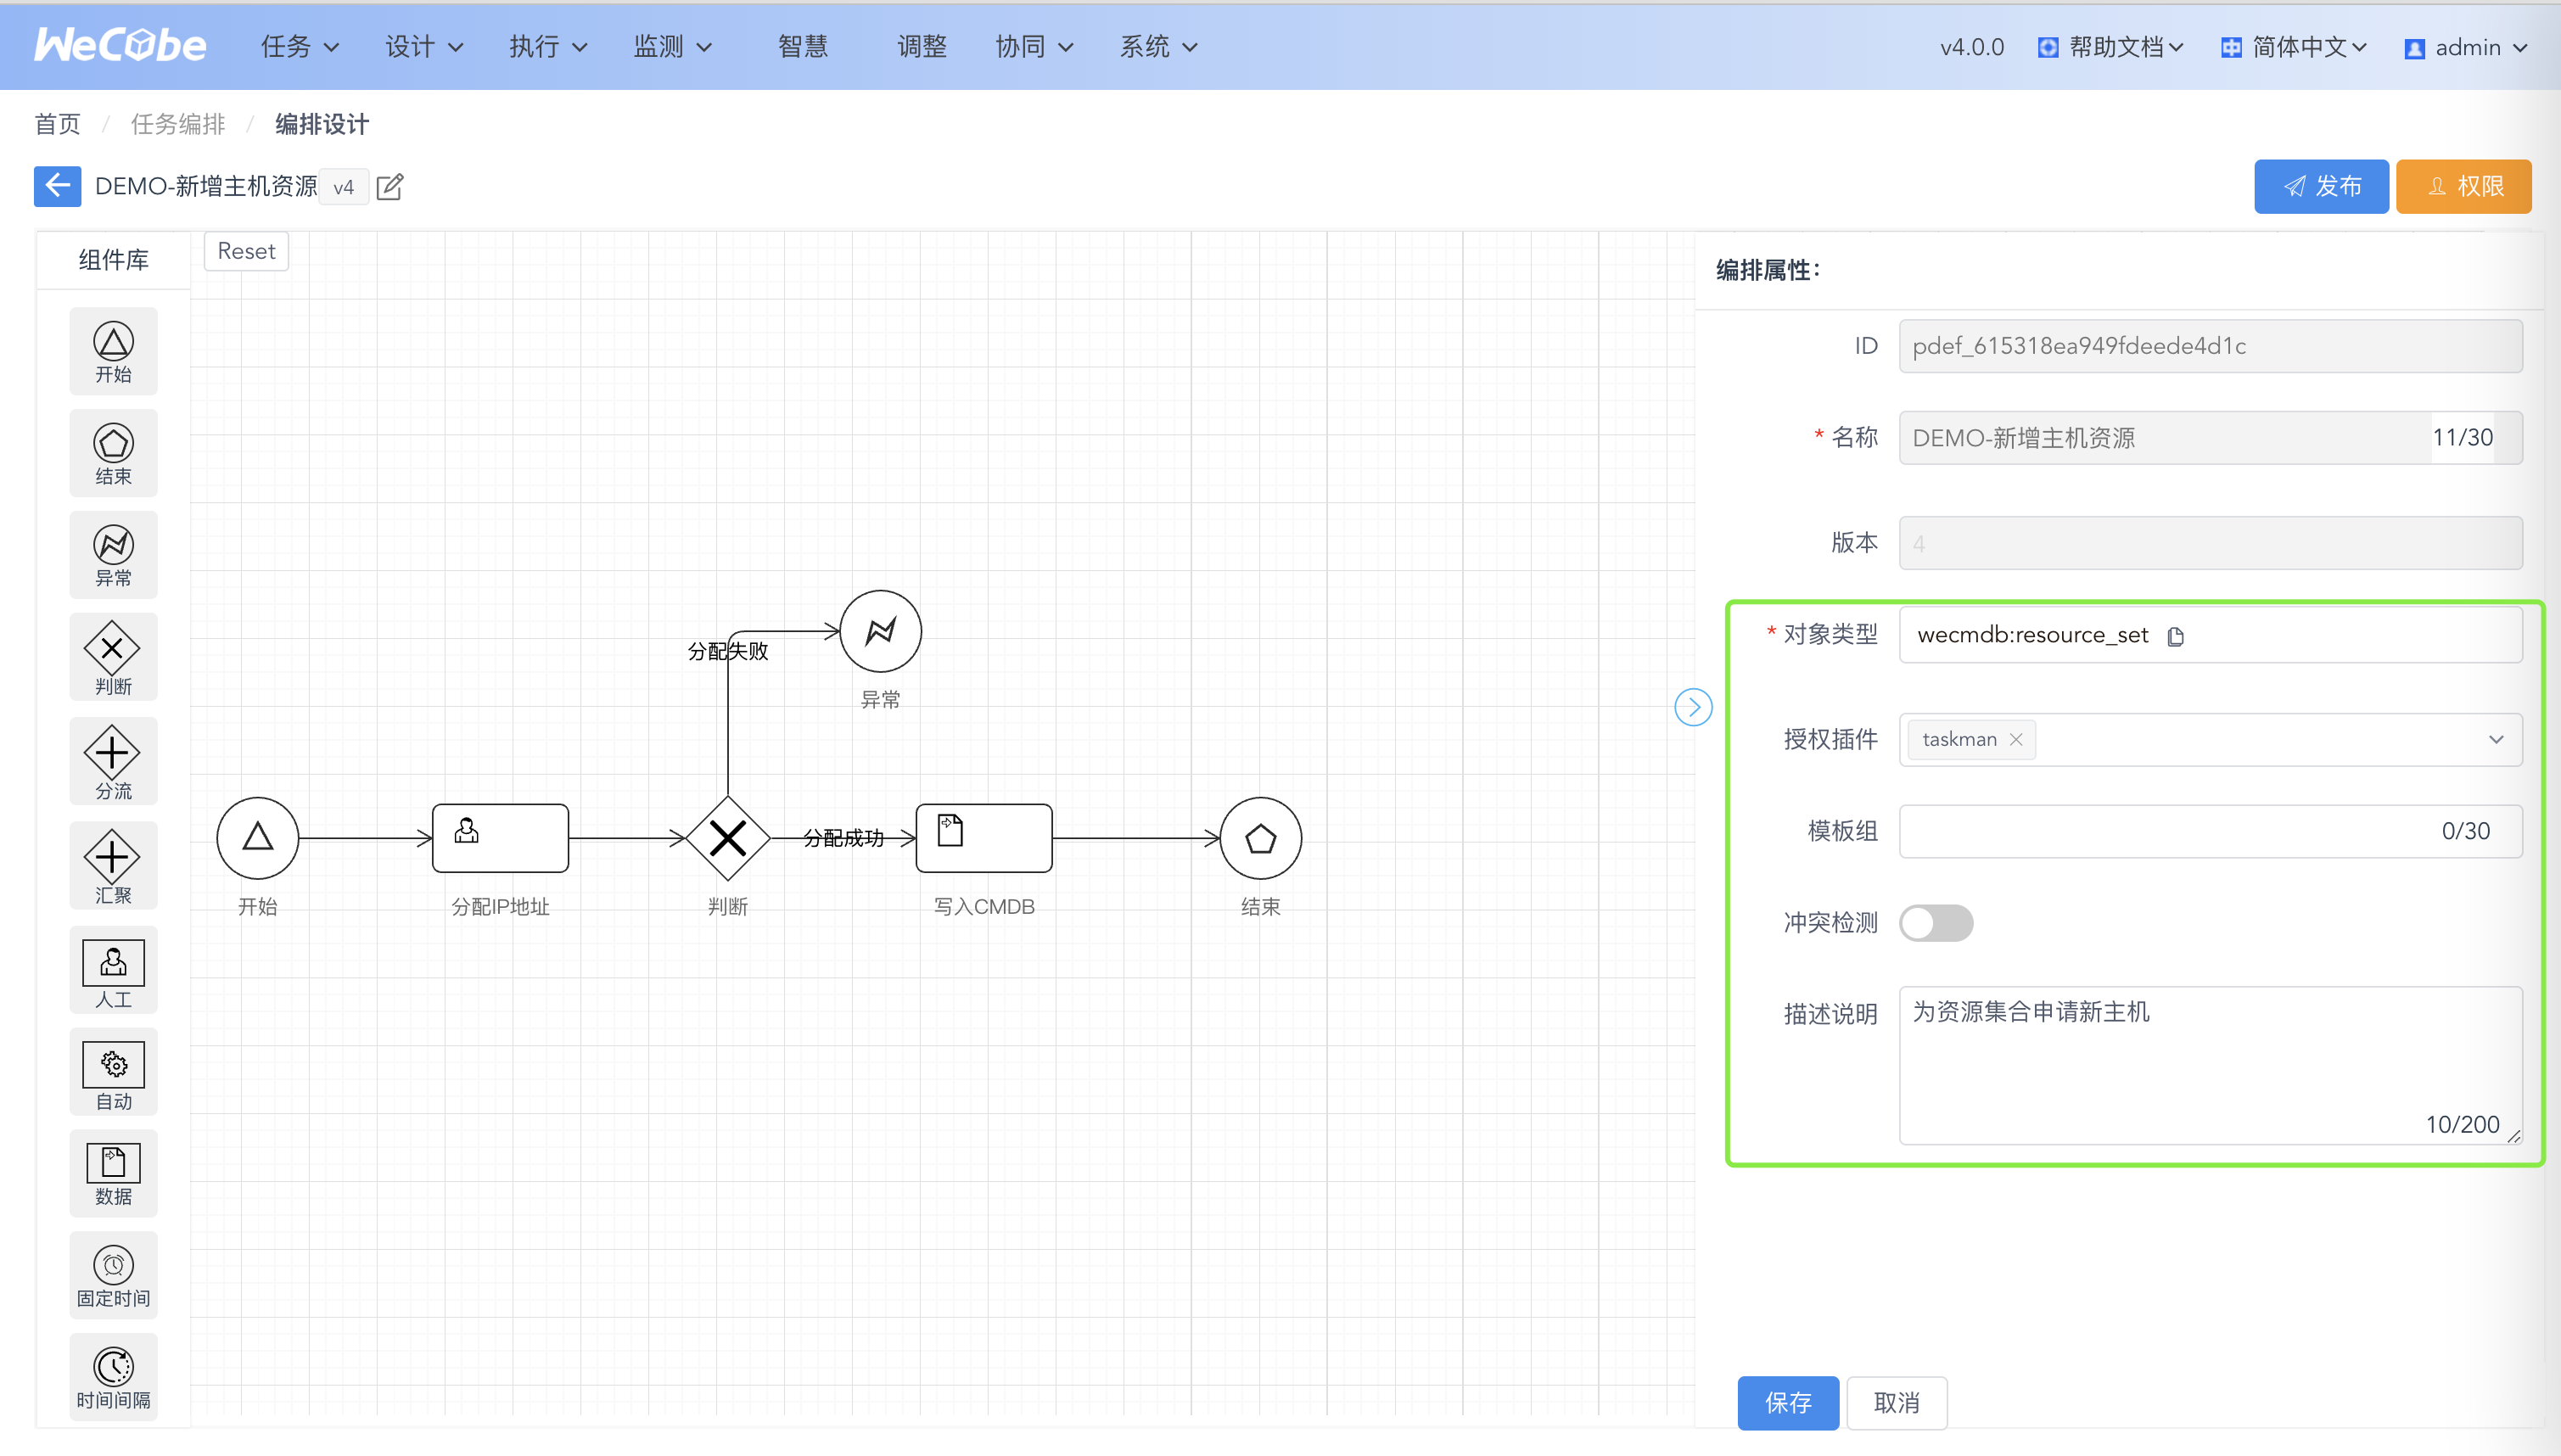Image resolution: width=2561 pixels, height=1456 pixels.
Task: Click the 异常 exception node on canvas
Action: coord(880,631)
